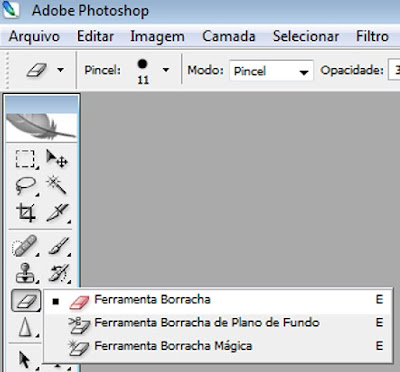The height and width of the screenshot is (372, 400).
Task: Select the Spot Healing Brush tool
Action: click(x=25, y=246)
